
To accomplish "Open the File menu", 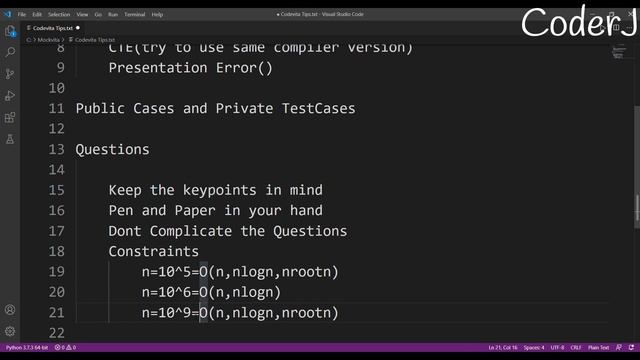I will (x=22, y=14).
